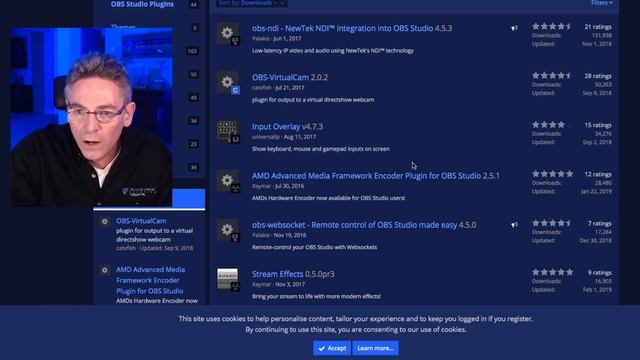Open author universallp on Input Overlay row
The width and height of the screenshot is (640, 360).
click(x=266, y=137)
